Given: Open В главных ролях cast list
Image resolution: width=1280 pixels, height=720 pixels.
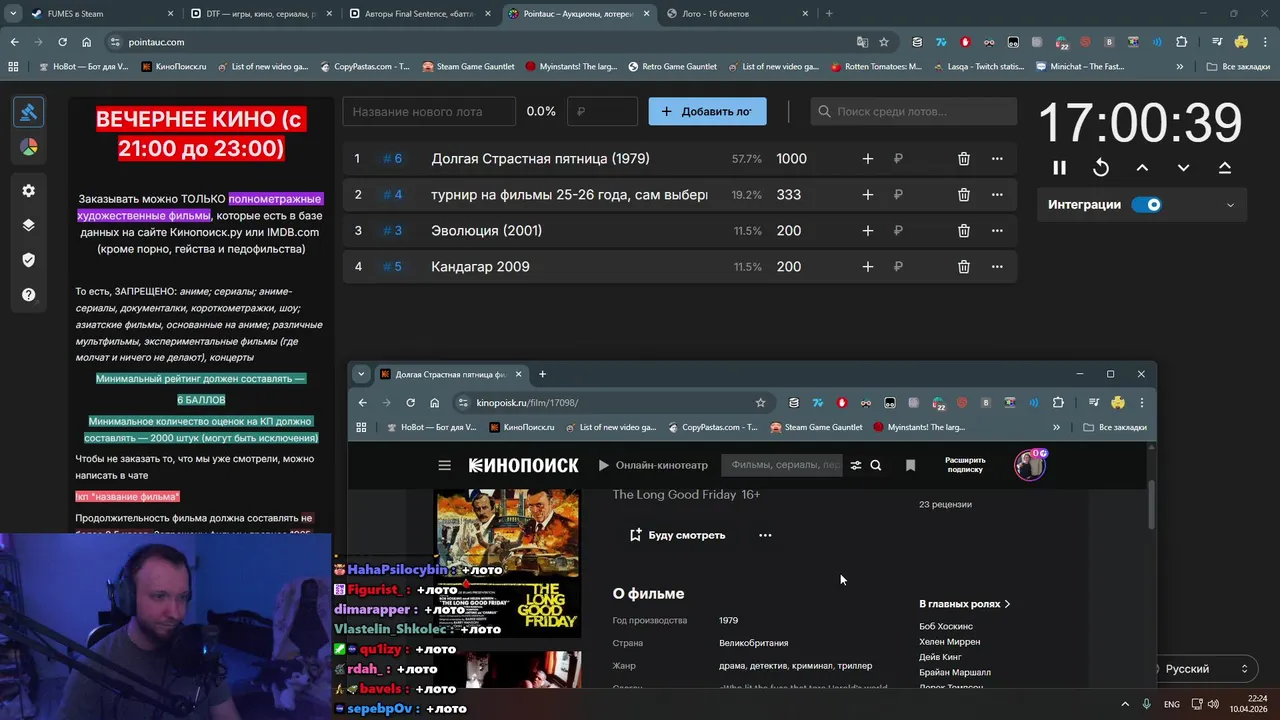Looking at the screenshot, I should [x=964, y=604].
